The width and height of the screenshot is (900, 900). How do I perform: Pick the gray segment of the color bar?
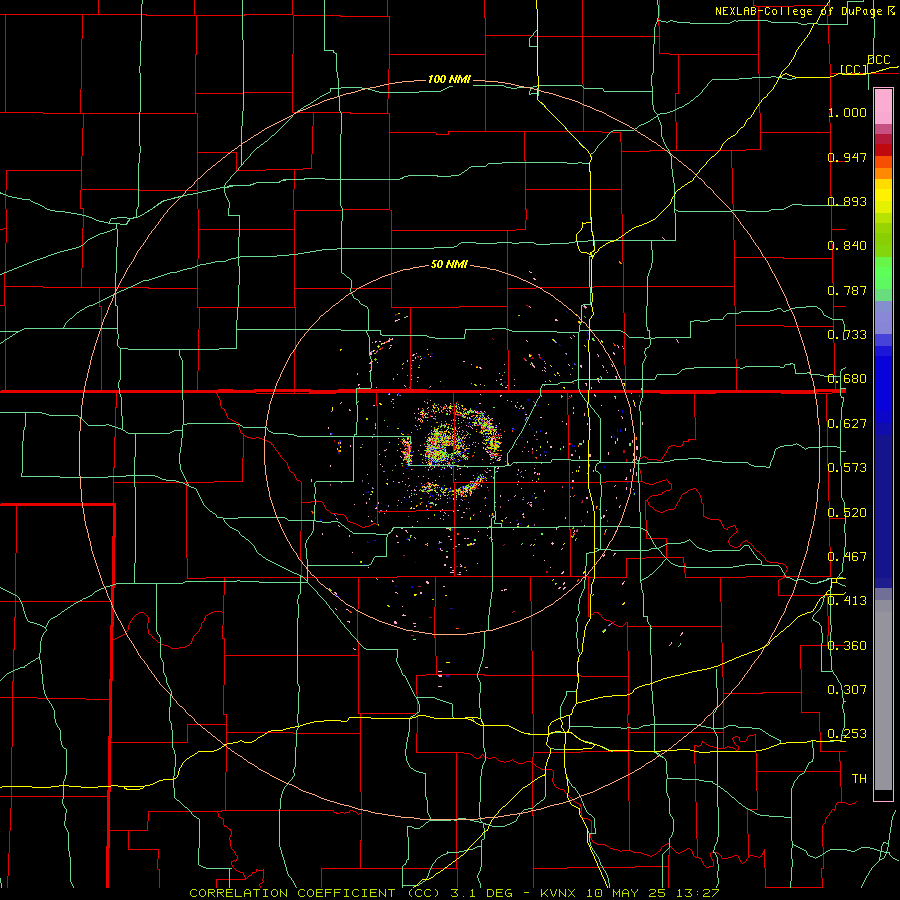[883, 695]
